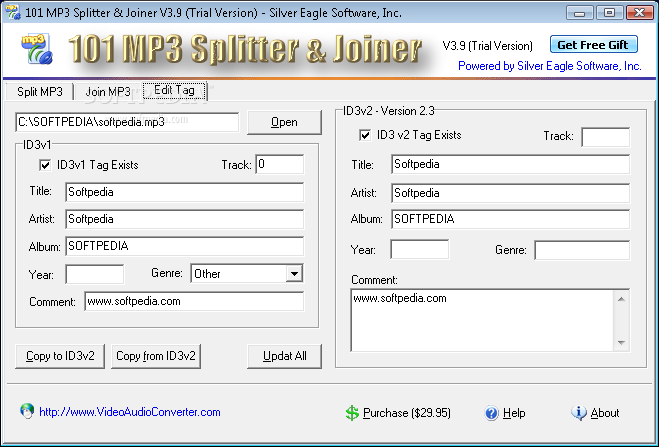659x447 pixels.
Task: Click the ID3v2 Title field
Action: coord(511,164)
